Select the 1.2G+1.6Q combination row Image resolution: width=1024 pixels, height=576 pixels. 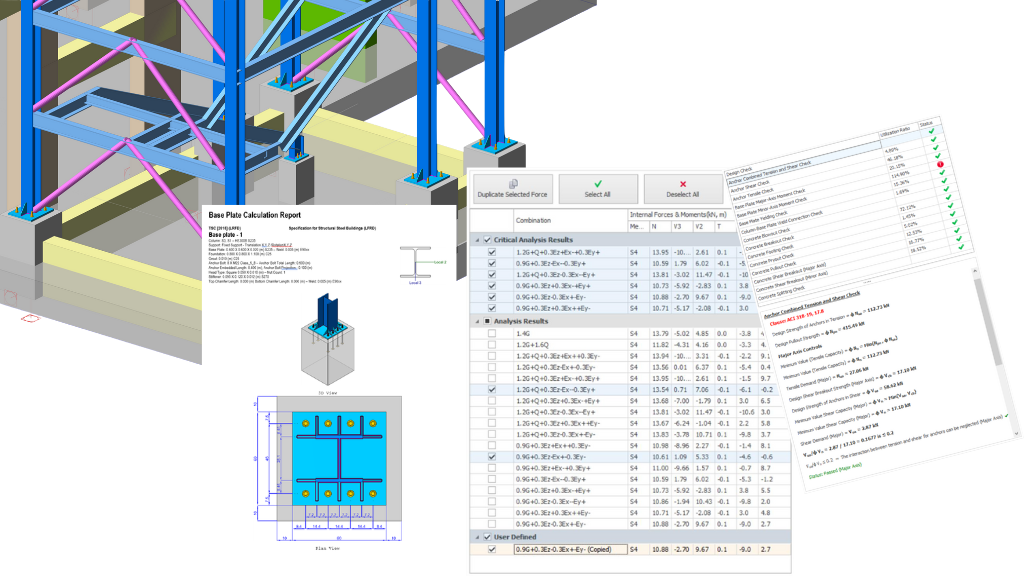pyautogui.click(x=560, y=346)
